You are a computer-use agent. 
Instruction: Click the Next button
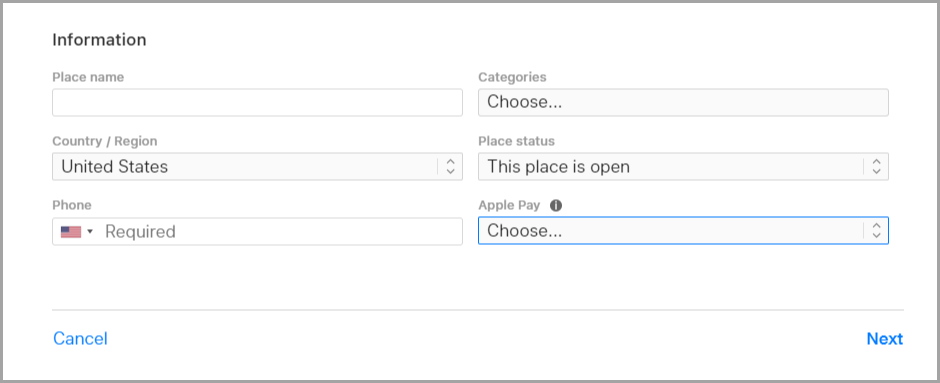pyautogui.click(x=885, y=339)
